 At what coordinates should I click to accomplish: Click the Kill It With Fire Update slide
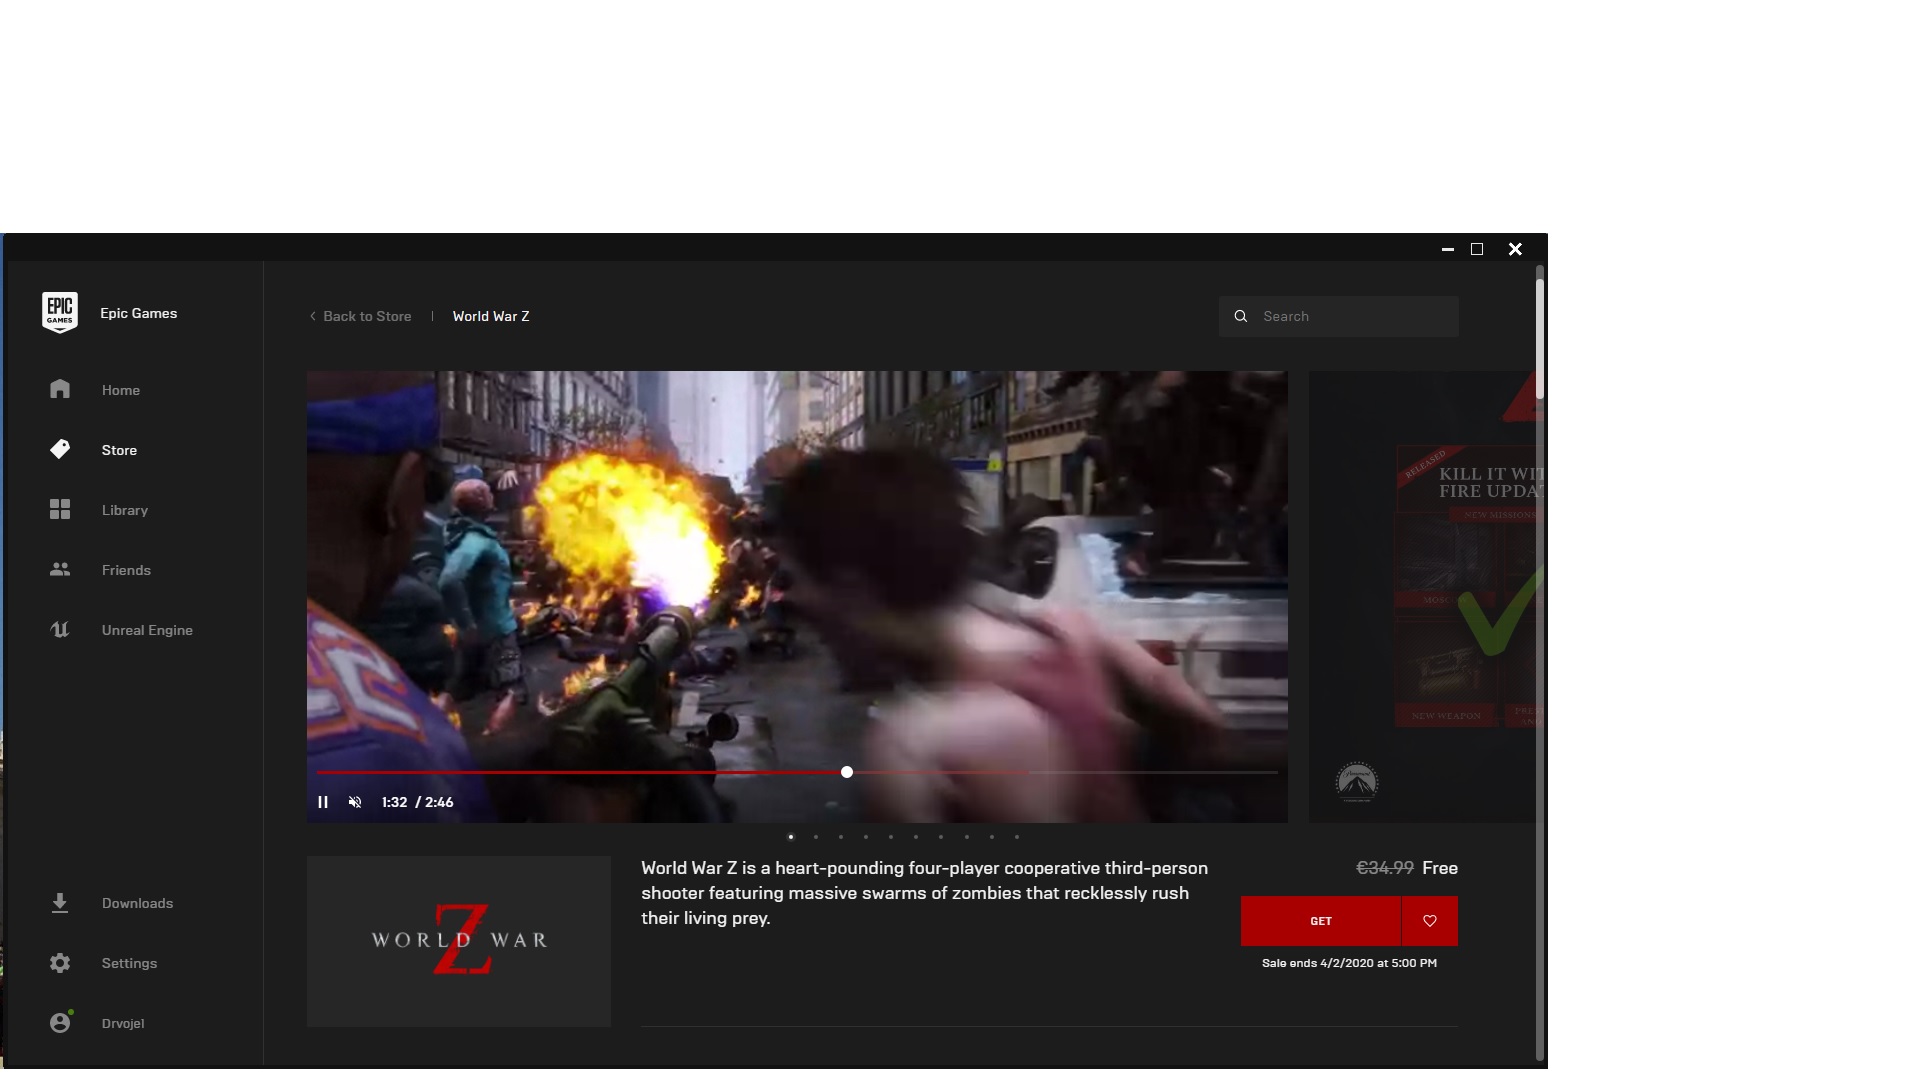1422,597
